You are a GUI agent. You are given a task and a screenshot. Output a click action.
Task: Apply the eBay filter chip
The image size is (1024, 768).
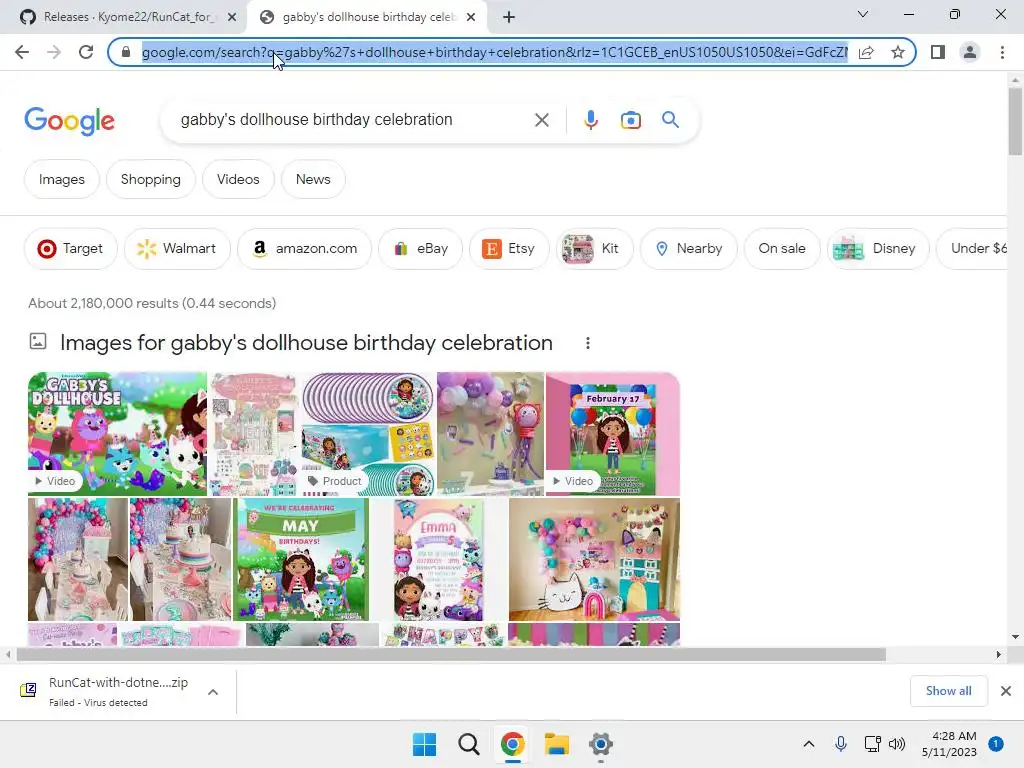click(x=421, y=249)
